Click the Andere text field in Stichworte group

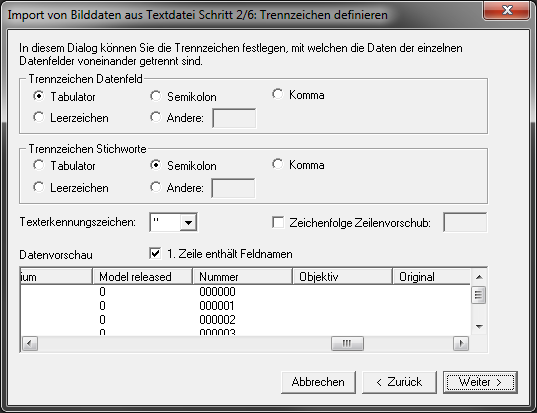[233, 188]
